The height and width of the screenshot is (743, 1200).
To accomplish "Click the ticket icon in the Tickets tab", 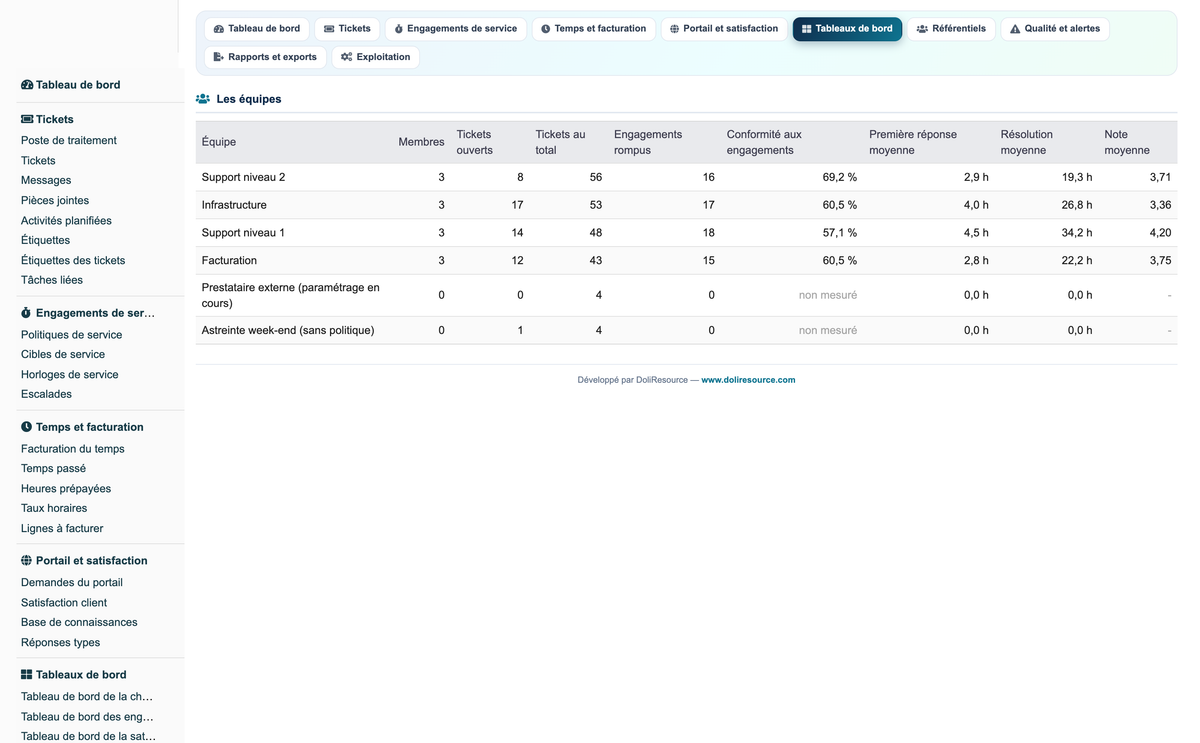I will click(329, 29).
